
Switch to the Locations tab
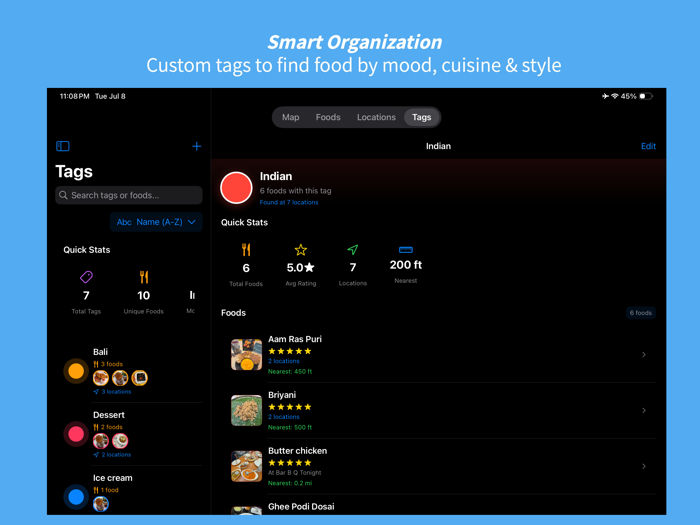tap(376, 117)
